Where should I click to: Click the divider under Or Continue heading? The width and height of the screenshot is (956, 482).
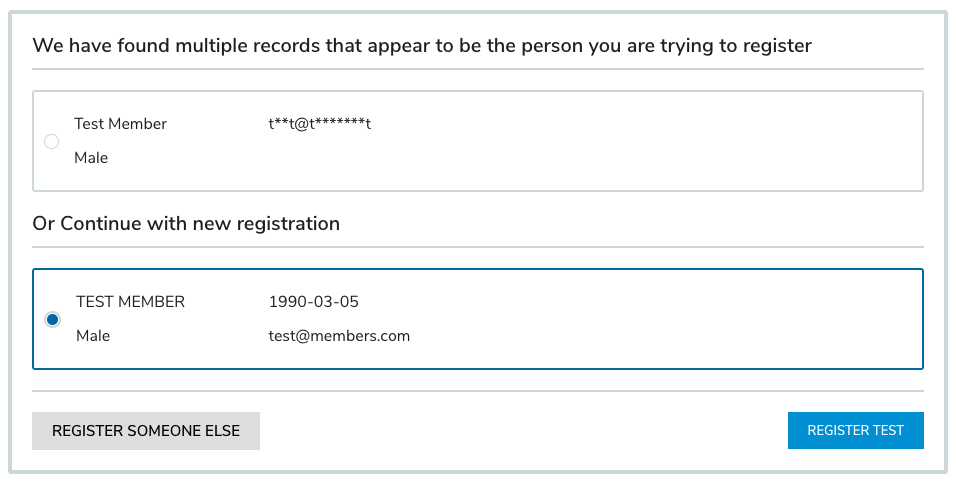[477, 247]
